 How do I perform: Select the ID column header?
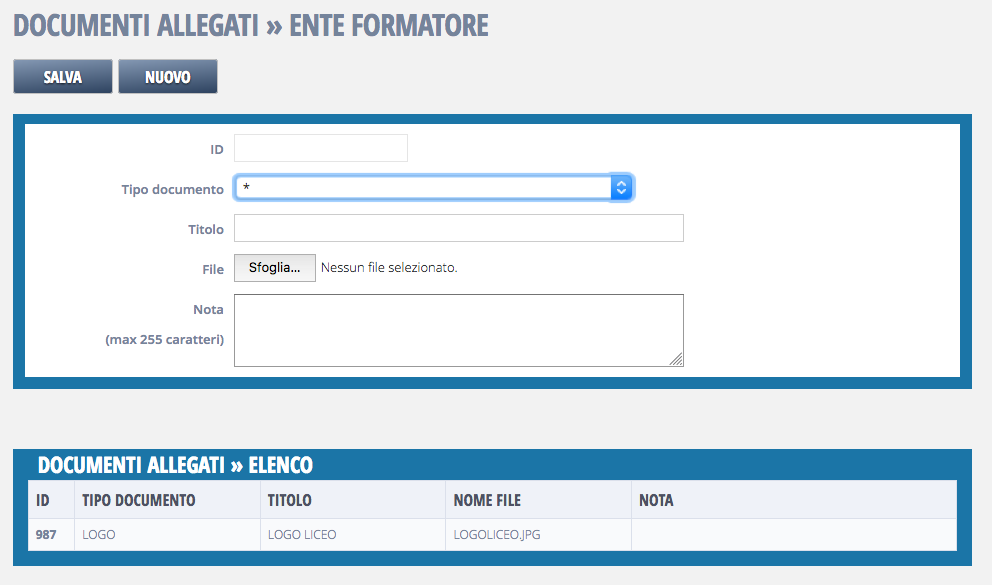point(43,500)
